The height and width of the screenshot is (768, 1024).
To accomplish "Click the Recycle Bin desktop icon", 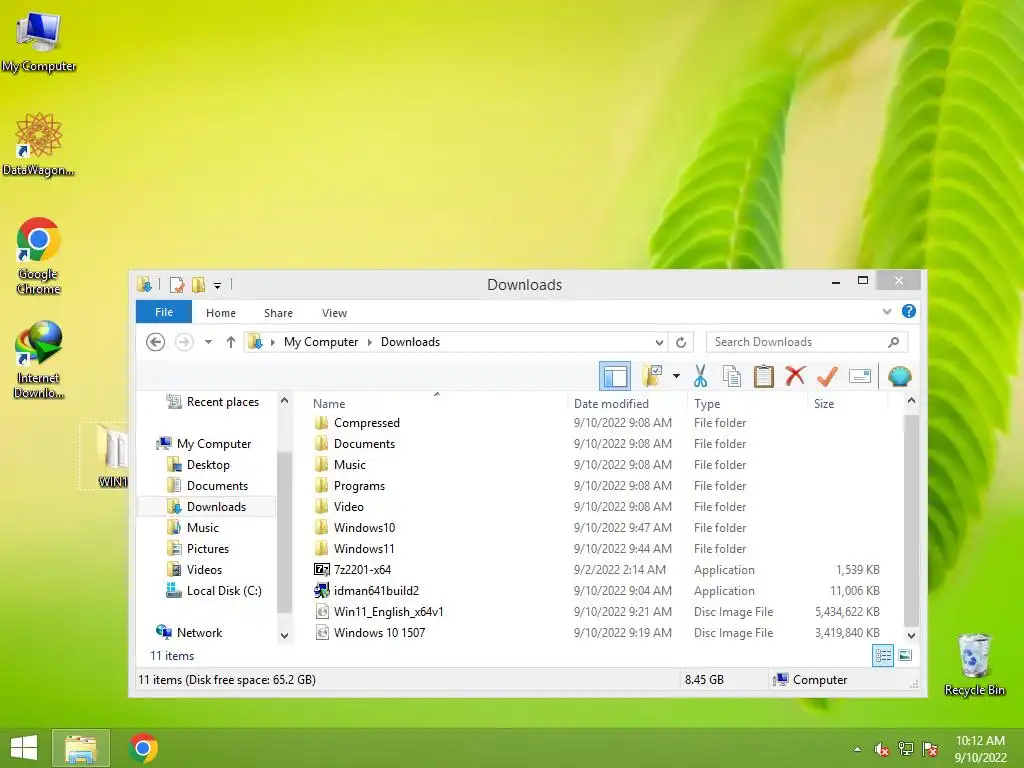I will coord(974,665).
